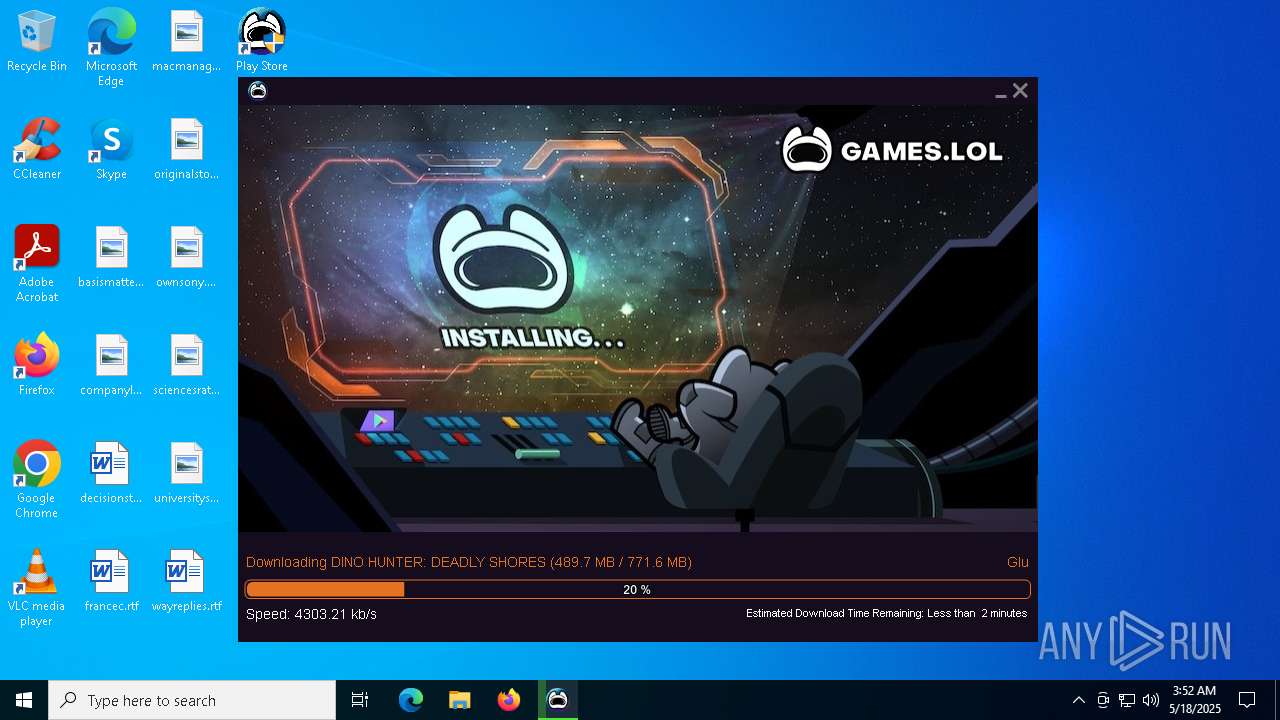This screenshot has height=720, width=1280.
Task: Select the wayreplies.rtf document
Action: click(186, 582)
